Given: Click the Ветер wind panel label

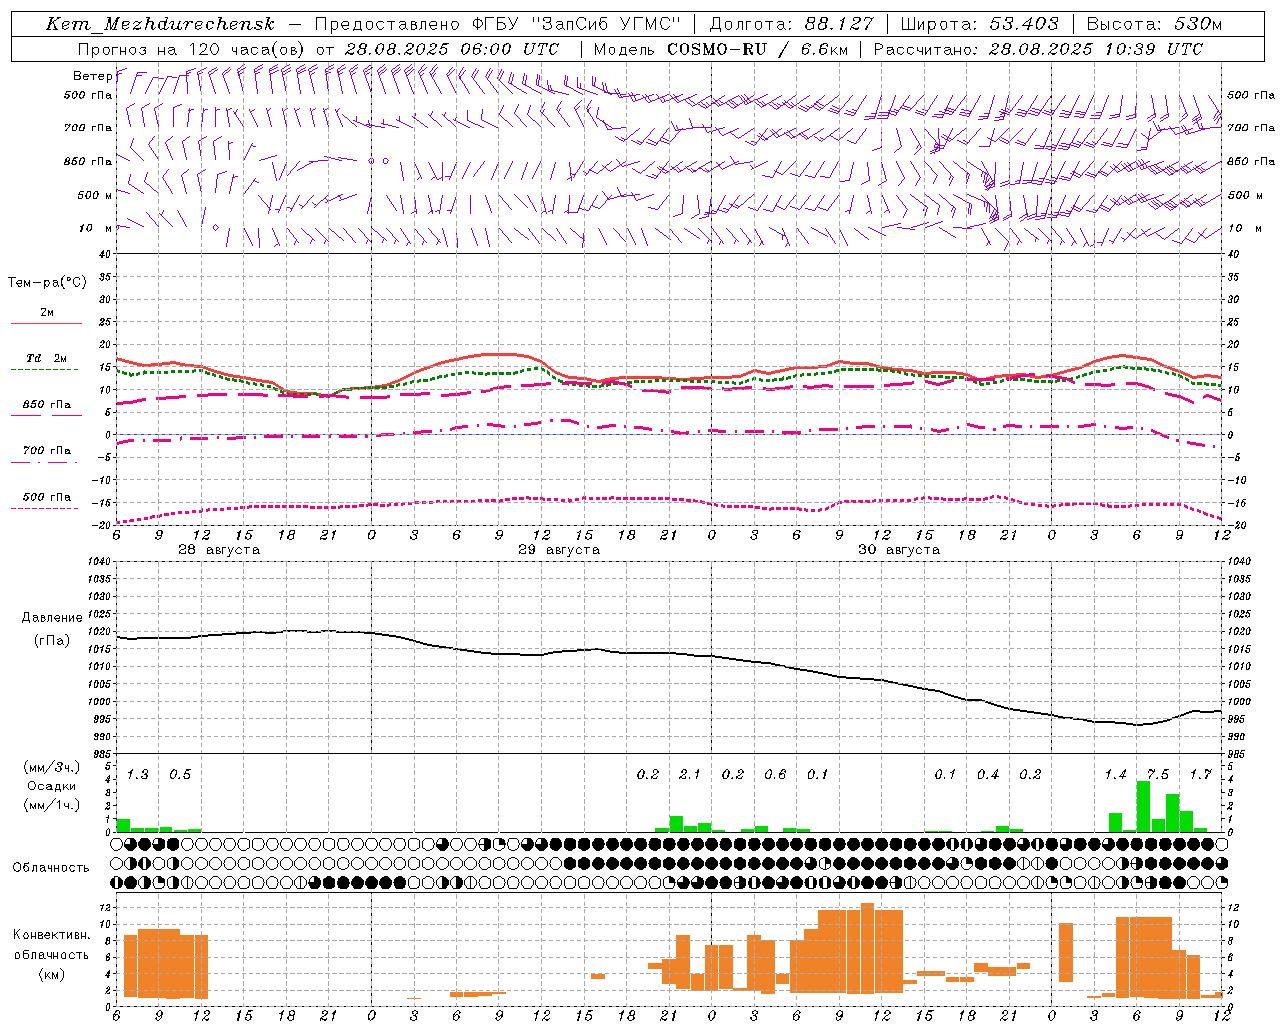Looking at the screenshot, I should click(92, 76).
